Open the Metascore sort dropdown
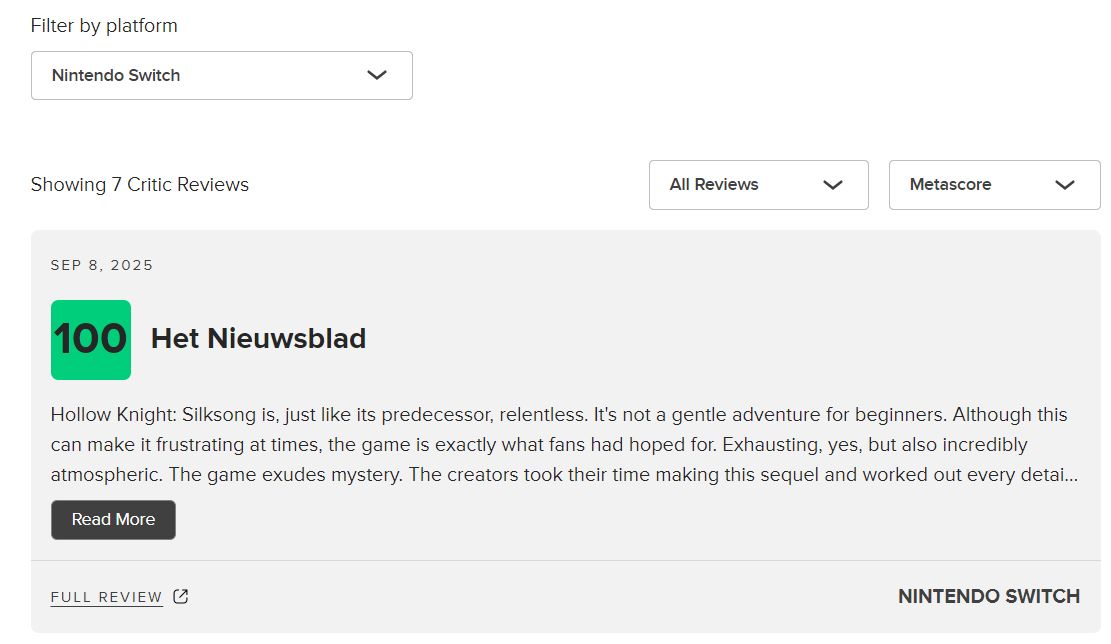The width and height of the screenshot is (1111, 644). pos(995,185)
